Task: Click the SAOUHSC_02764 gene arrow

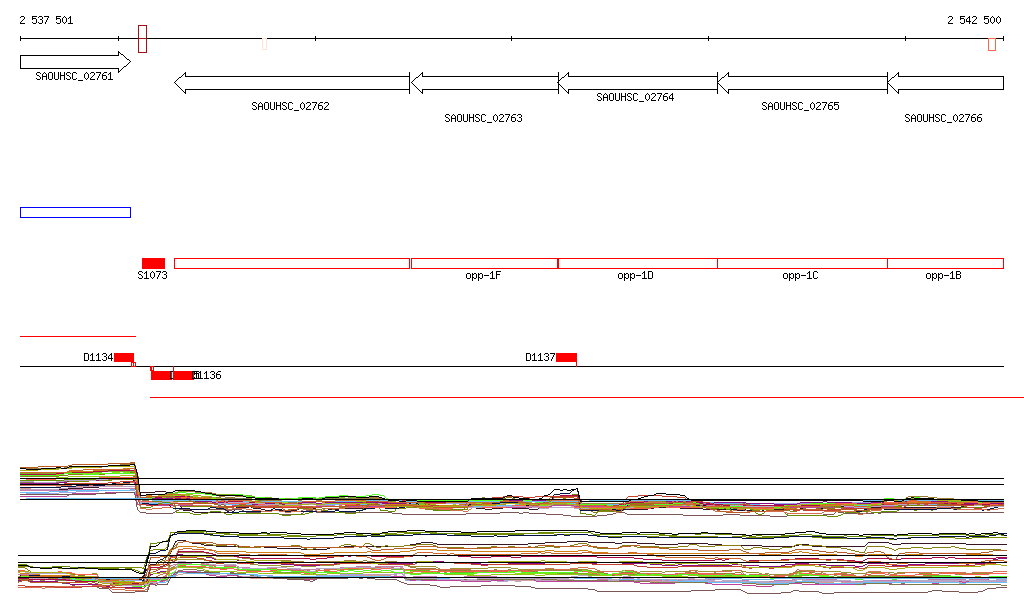Action: coord(637,82)
